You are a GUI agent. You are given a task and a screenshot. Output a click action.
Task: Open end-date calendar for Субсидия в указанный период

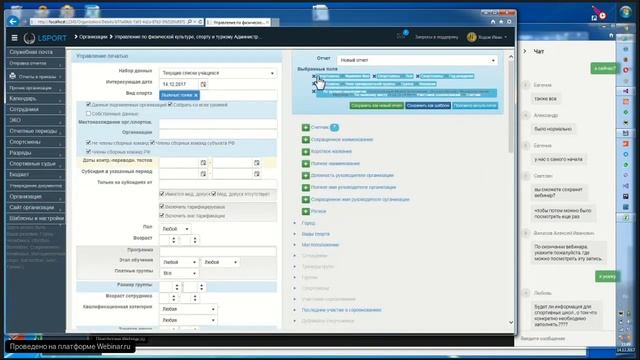point(257,173)
